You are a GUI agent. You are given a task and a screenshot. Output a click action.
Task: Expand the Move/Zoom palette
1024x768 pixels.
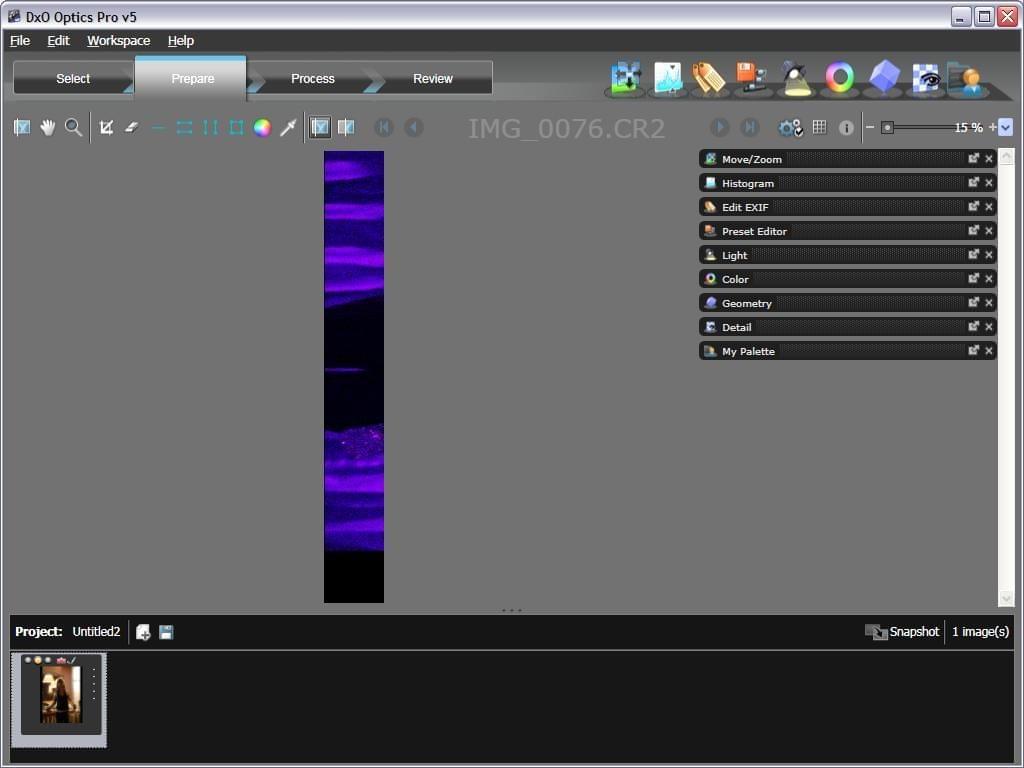point(847,159)
